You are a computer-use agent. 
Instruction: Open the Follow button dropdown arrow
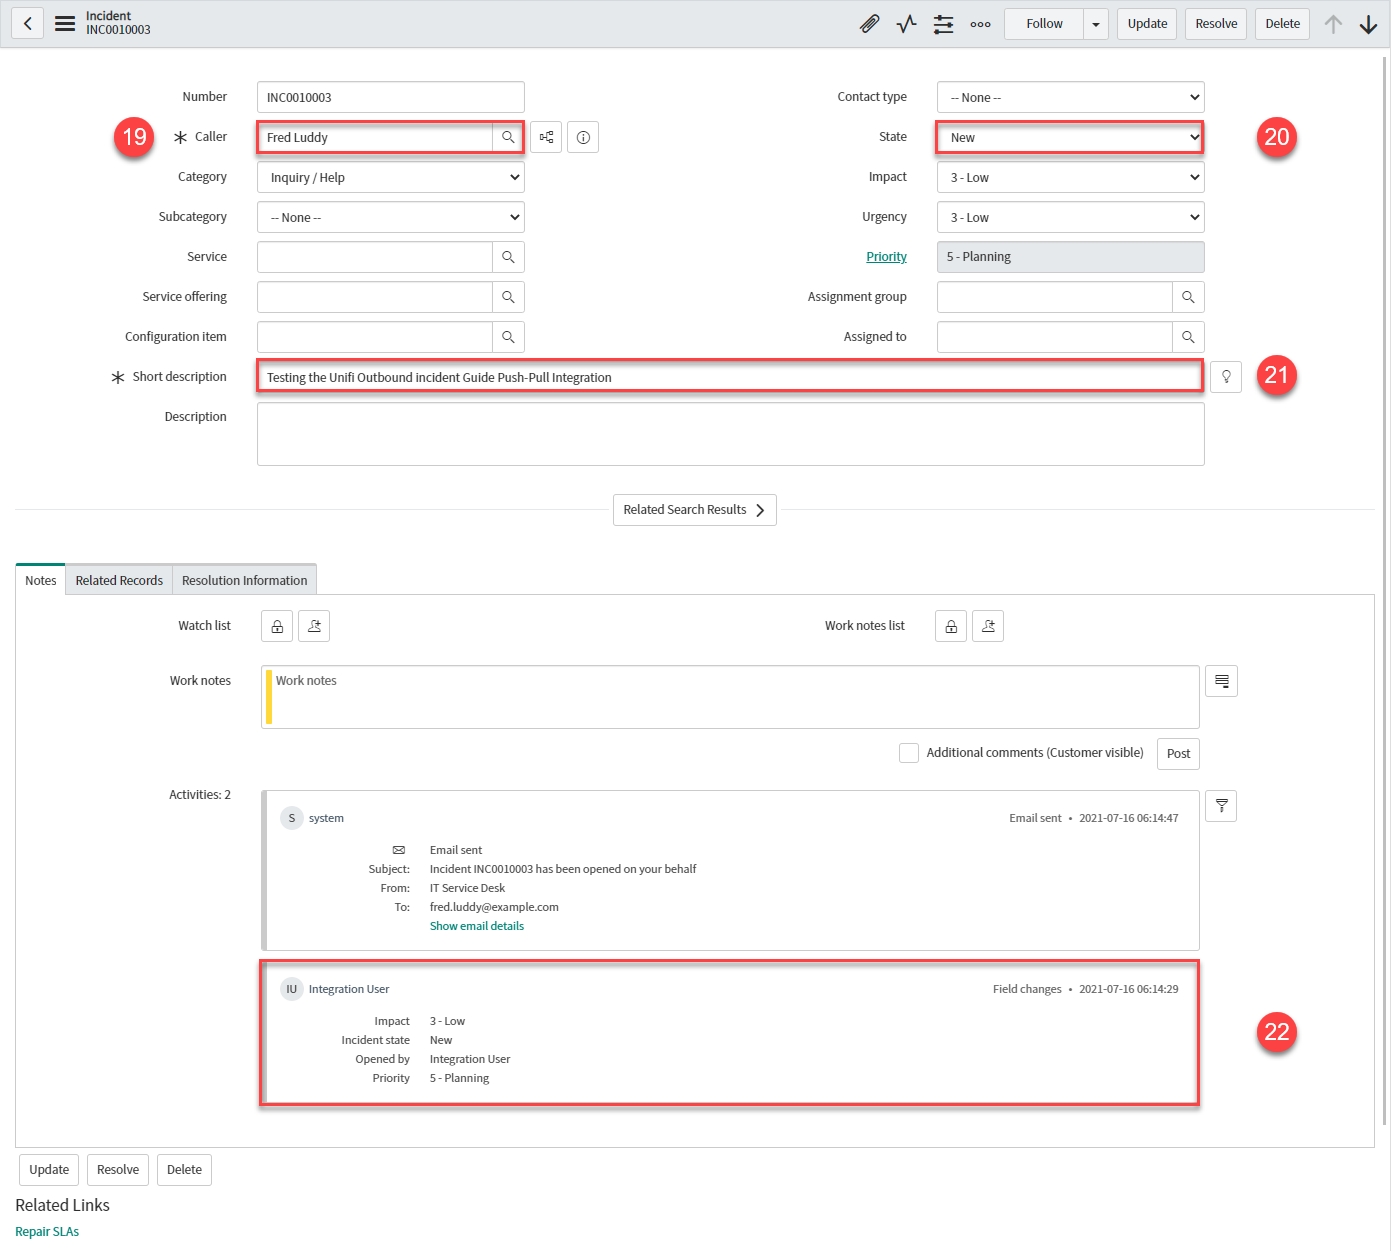point(1096,24)
